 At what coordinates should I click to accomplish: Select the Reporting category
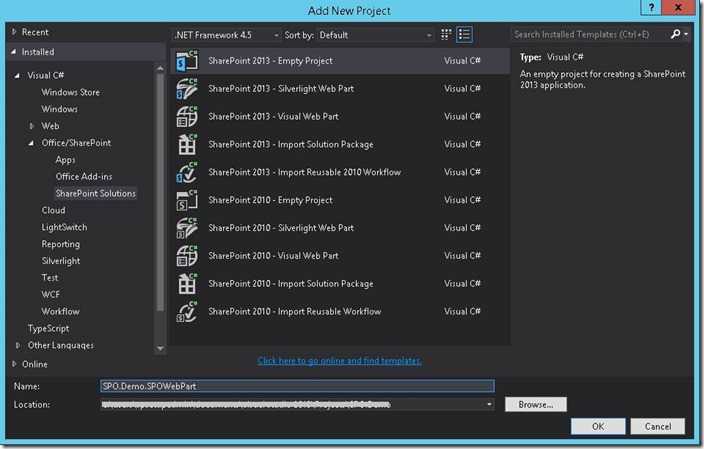click(x=61, y=244)
